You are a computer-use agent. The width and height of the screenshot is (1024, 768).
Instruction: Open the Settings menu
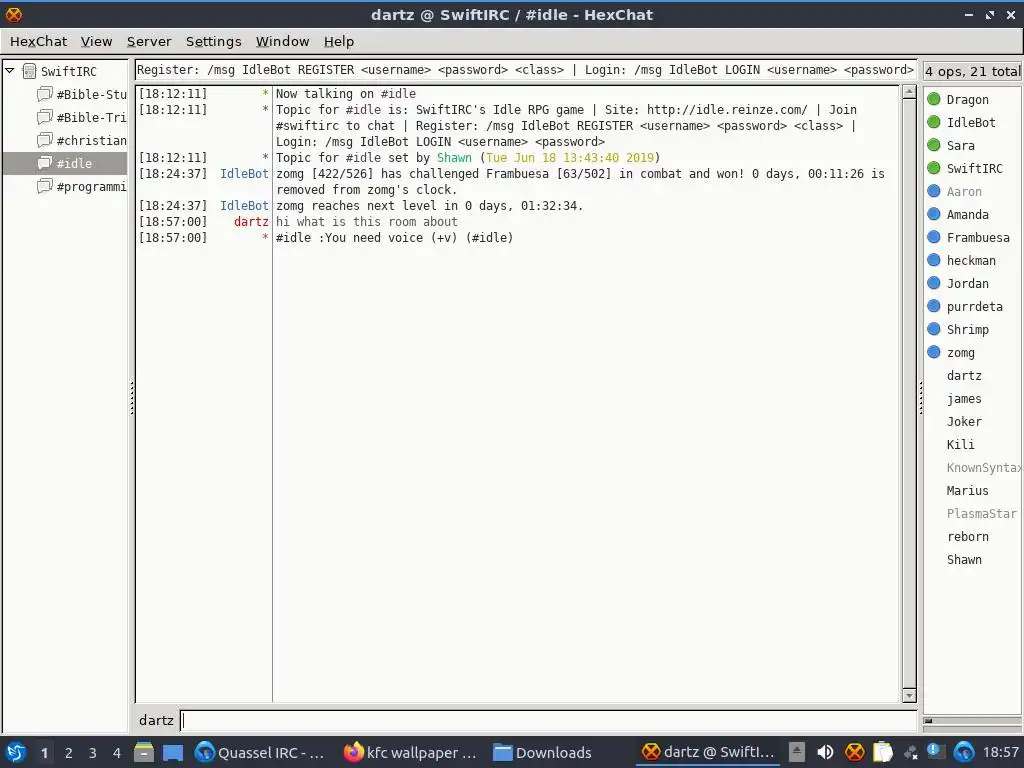[x=214, y=41]
